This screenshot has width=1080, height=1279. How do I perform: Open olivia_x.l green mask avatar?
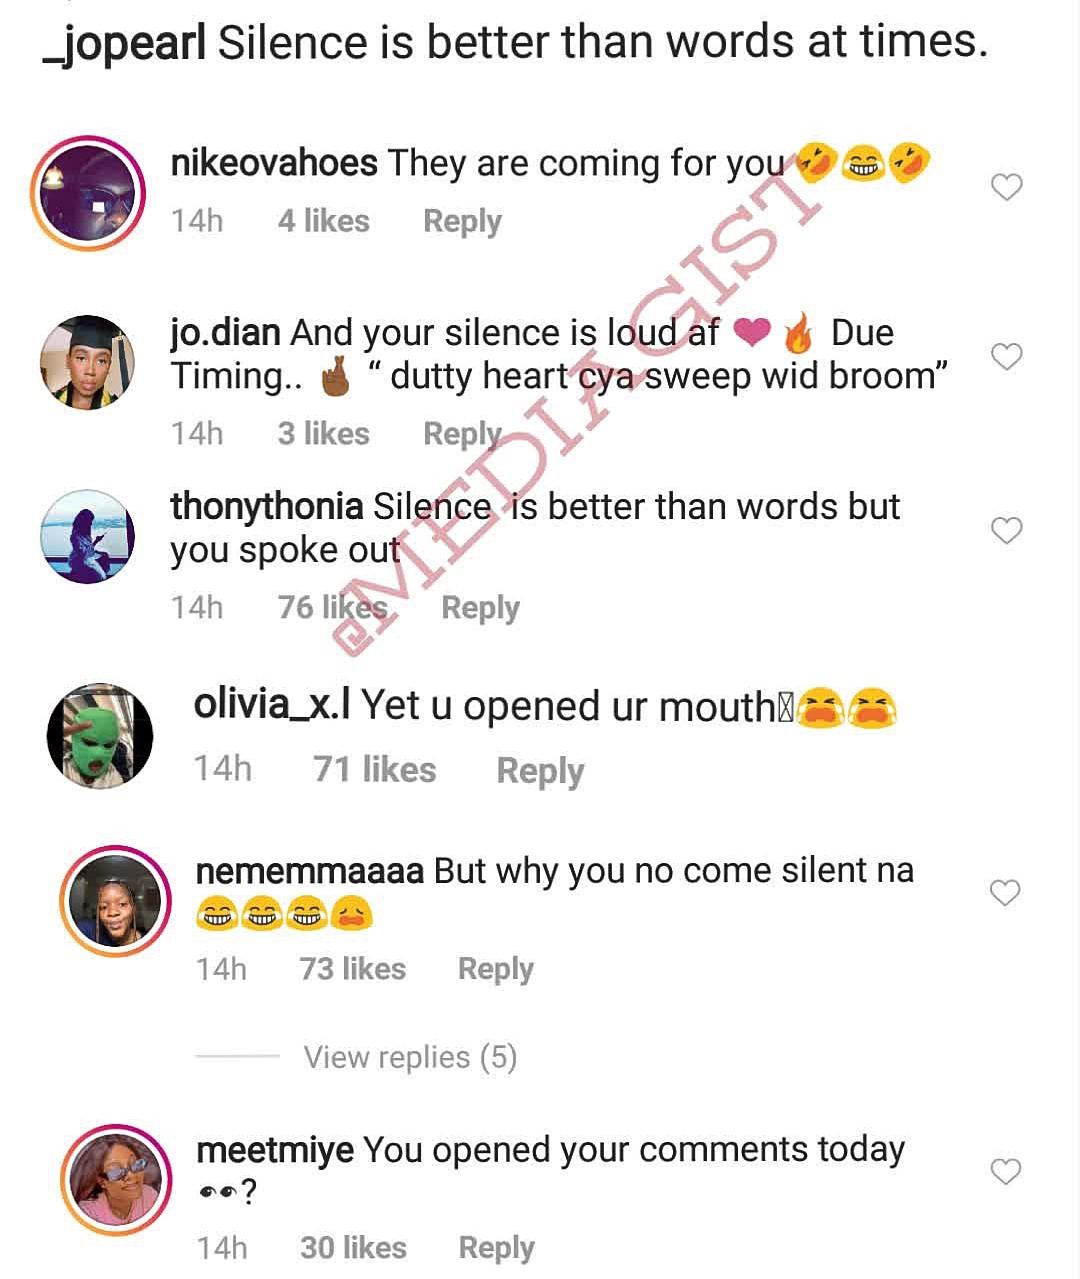(x=100, y=736)
